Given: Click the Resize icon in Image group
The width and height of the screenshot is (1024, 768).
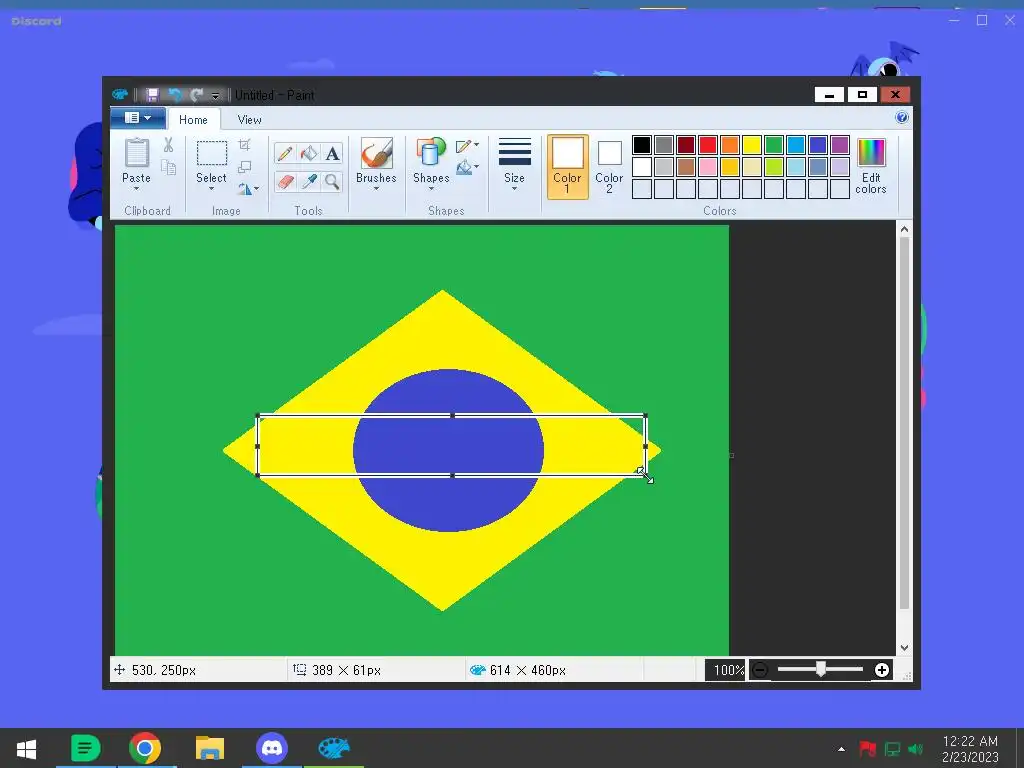Looking at the screenshot, I should pos(245,167).
